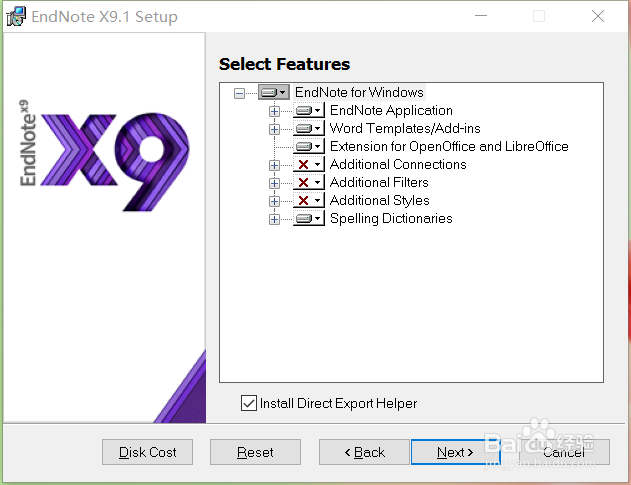This screenshot has width=631, height=485.
Task: Open red X dropdown for Additional Styles
Action: coord(309,200)
